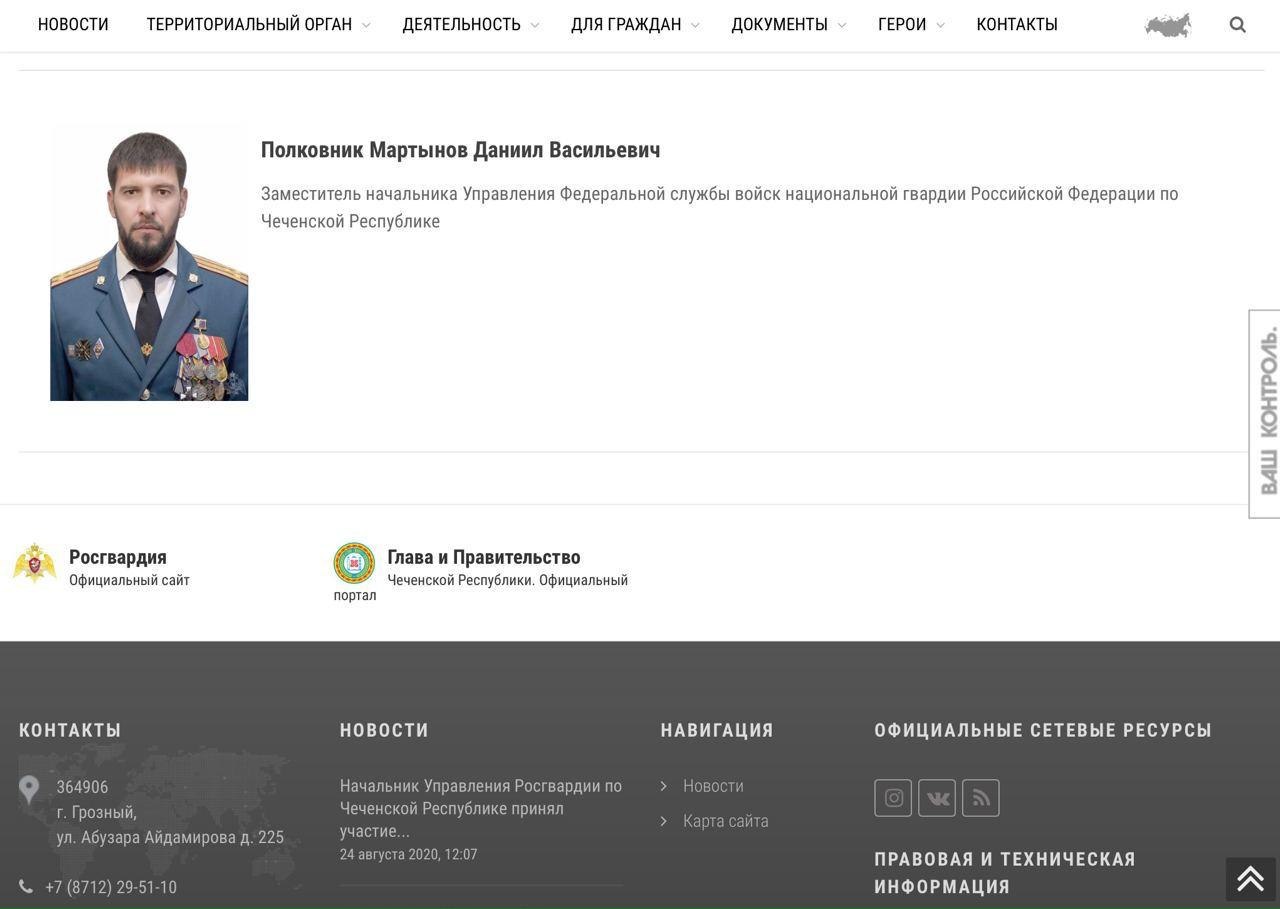Click the Chechen Republic government emblem
The image size is (1280, 909).
tap(354, 563)
